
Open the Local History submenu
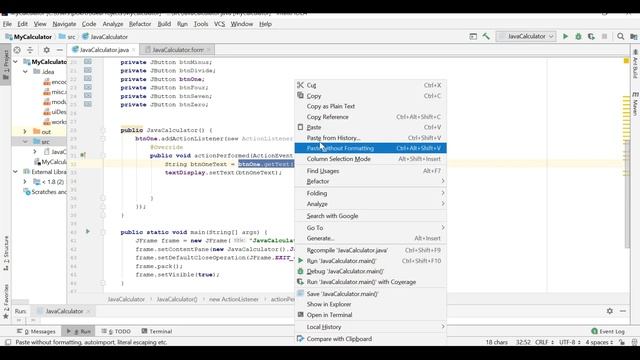click(x=371, y=327)
